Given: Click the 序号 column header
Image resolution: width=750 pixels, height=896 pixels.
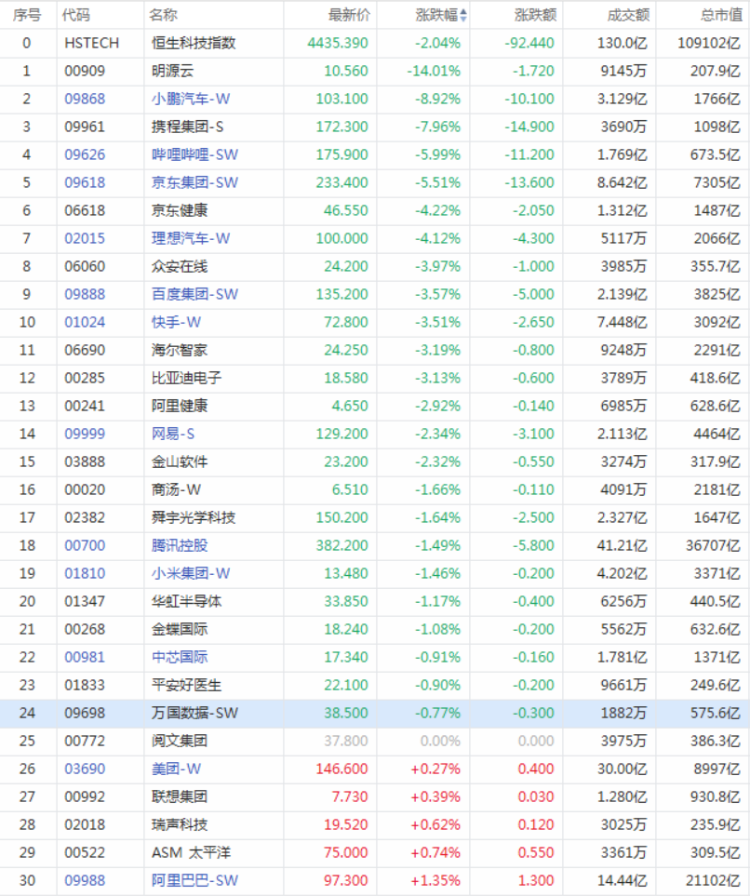Looking at the screenshot, I should (27, 15).
